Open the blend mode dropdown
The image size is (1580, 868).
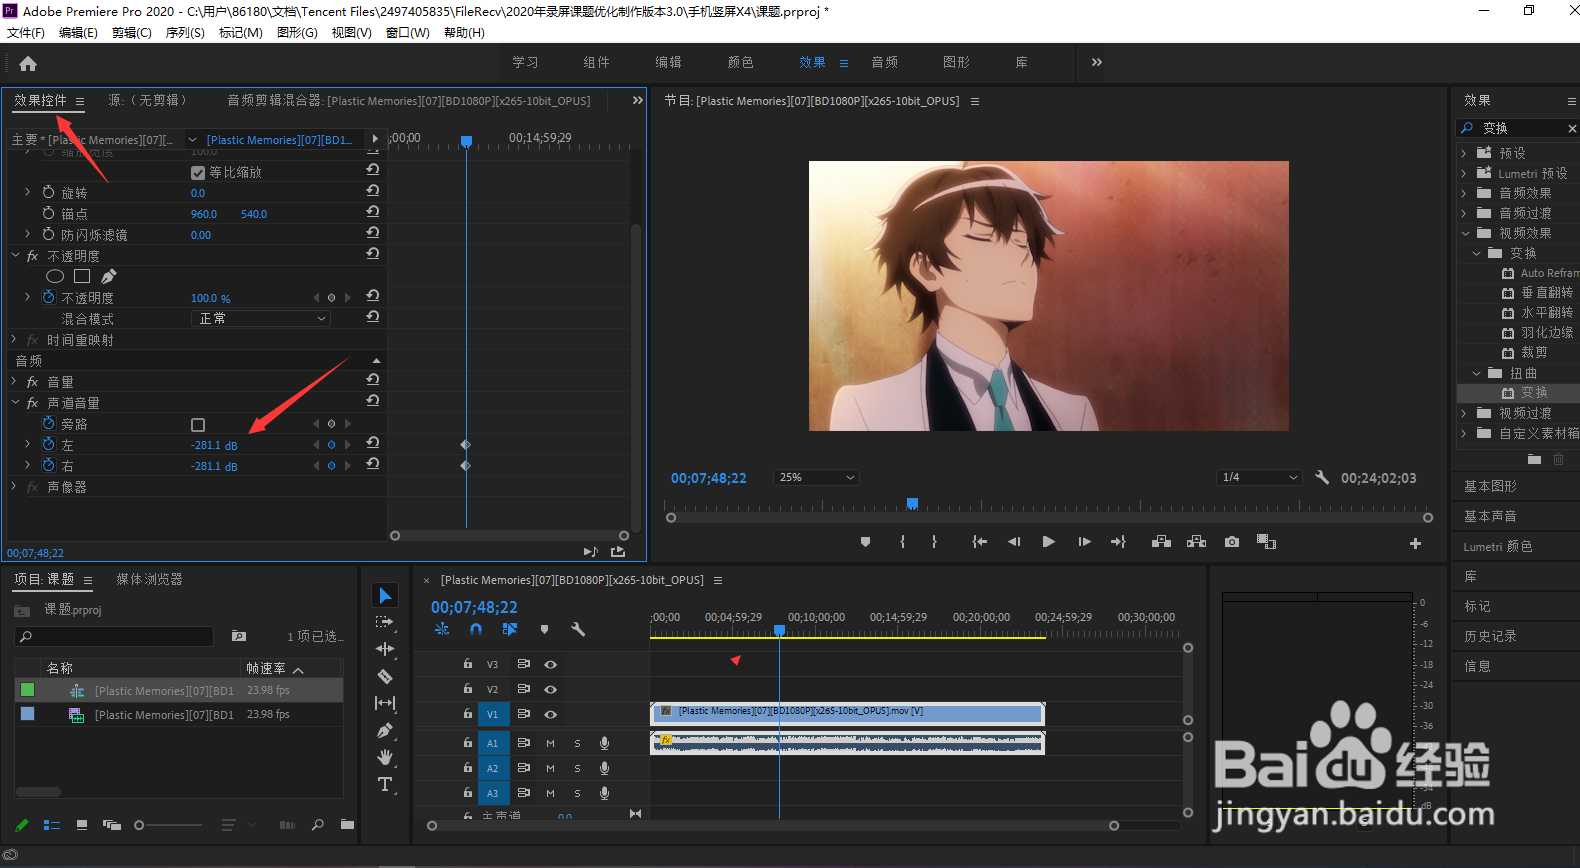[x=260, y=319]
